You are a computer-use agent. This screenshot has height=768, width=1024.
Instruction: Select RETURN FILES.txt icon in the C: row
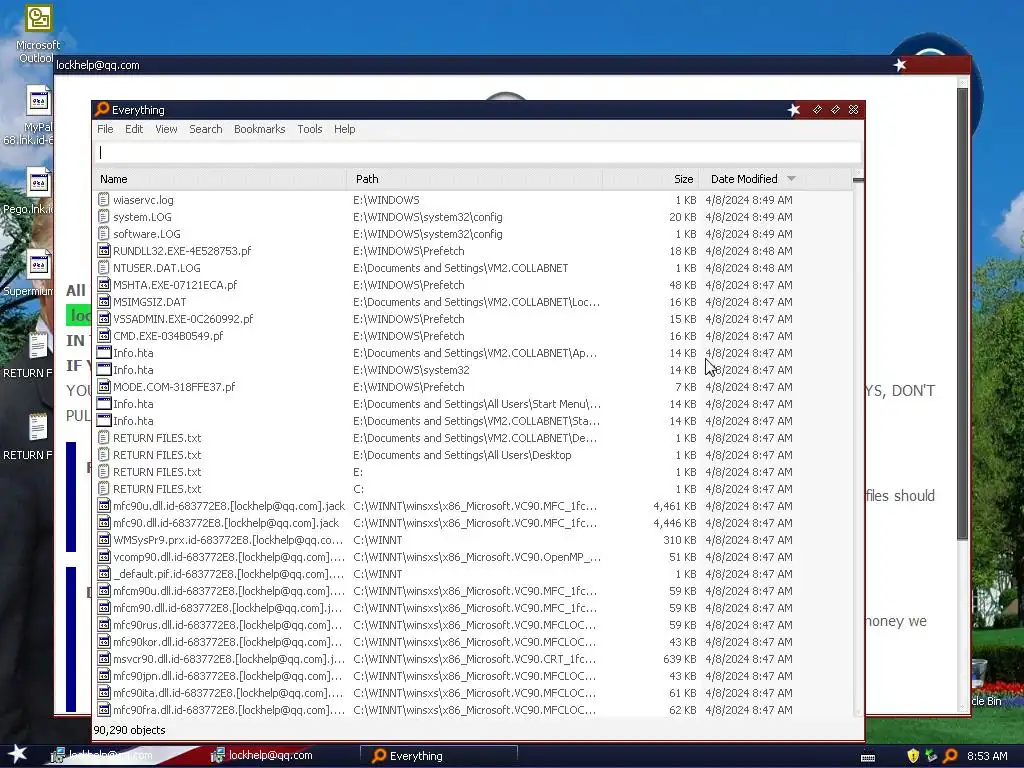(x=103, y=488)
